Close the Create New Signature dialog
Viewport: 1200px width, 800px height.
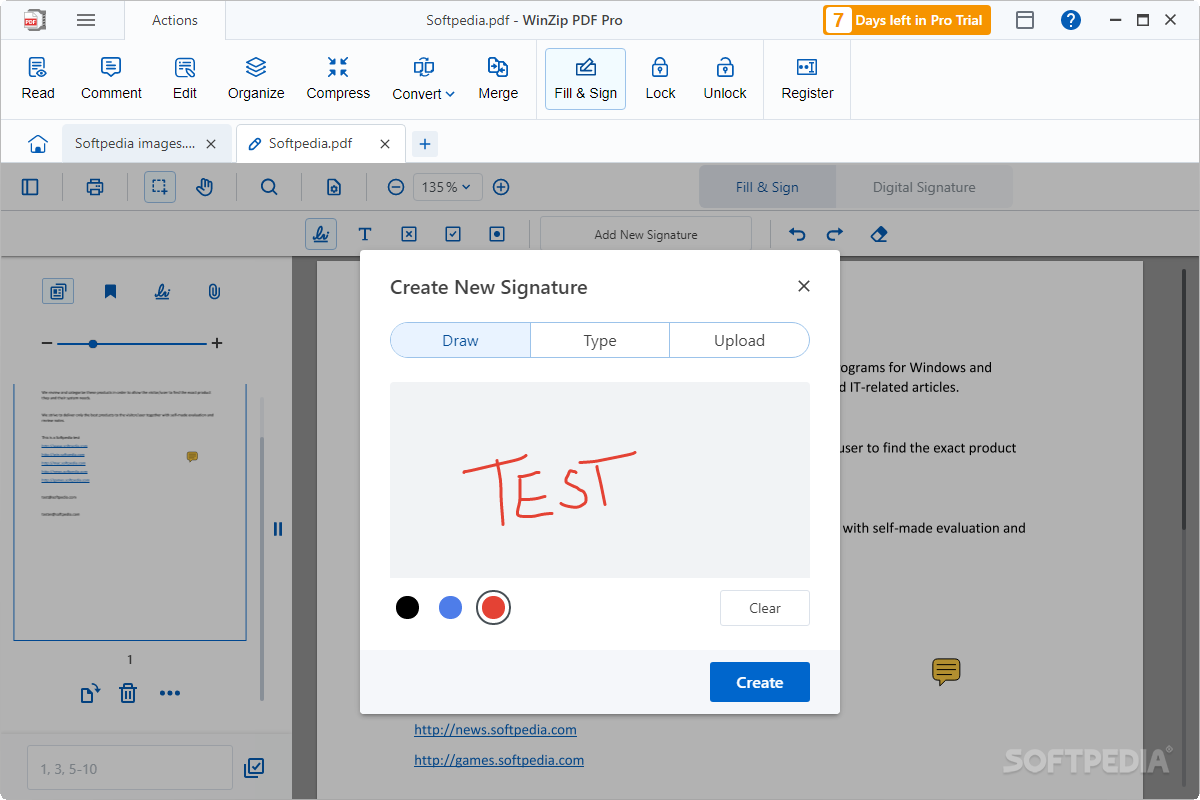[x=804, y=286]
